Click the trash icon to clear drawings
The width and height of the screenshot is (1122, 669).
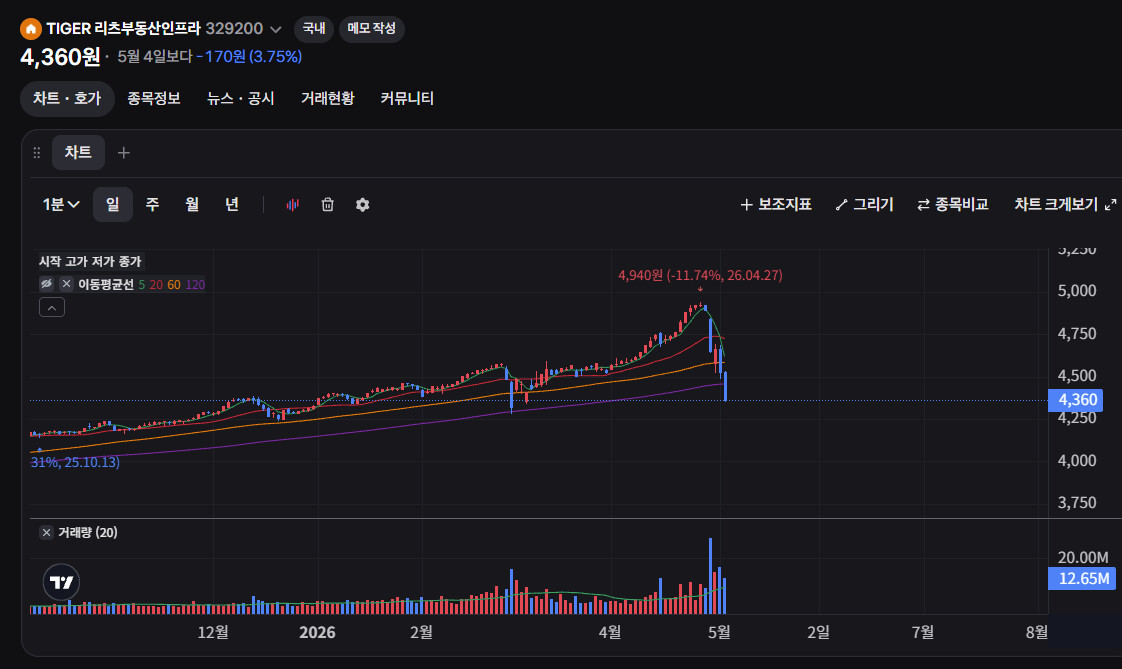[x=328, y=205]
